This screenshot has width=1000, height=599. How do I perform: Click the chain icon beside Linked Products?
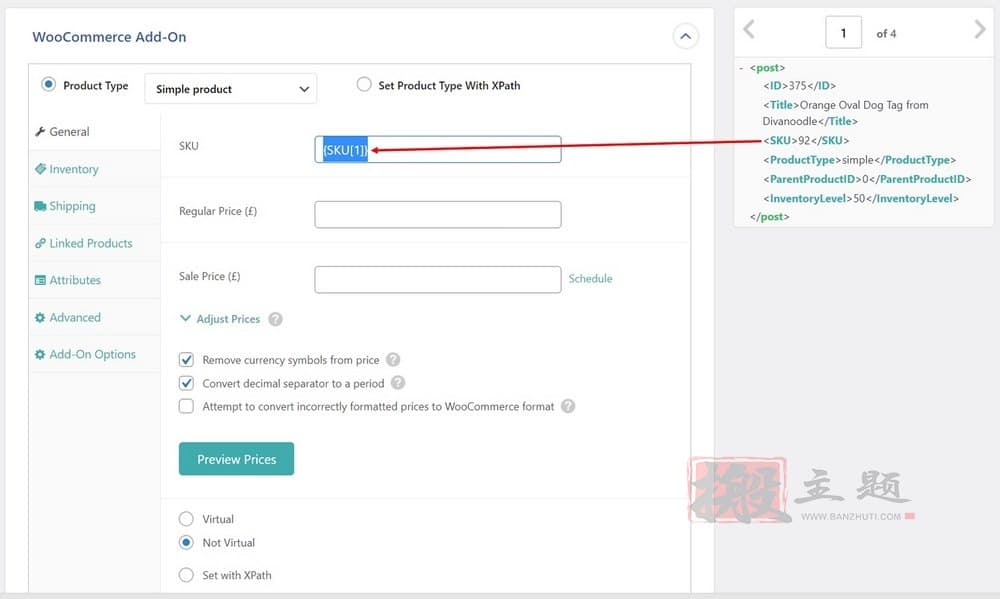tap(40, 243)
